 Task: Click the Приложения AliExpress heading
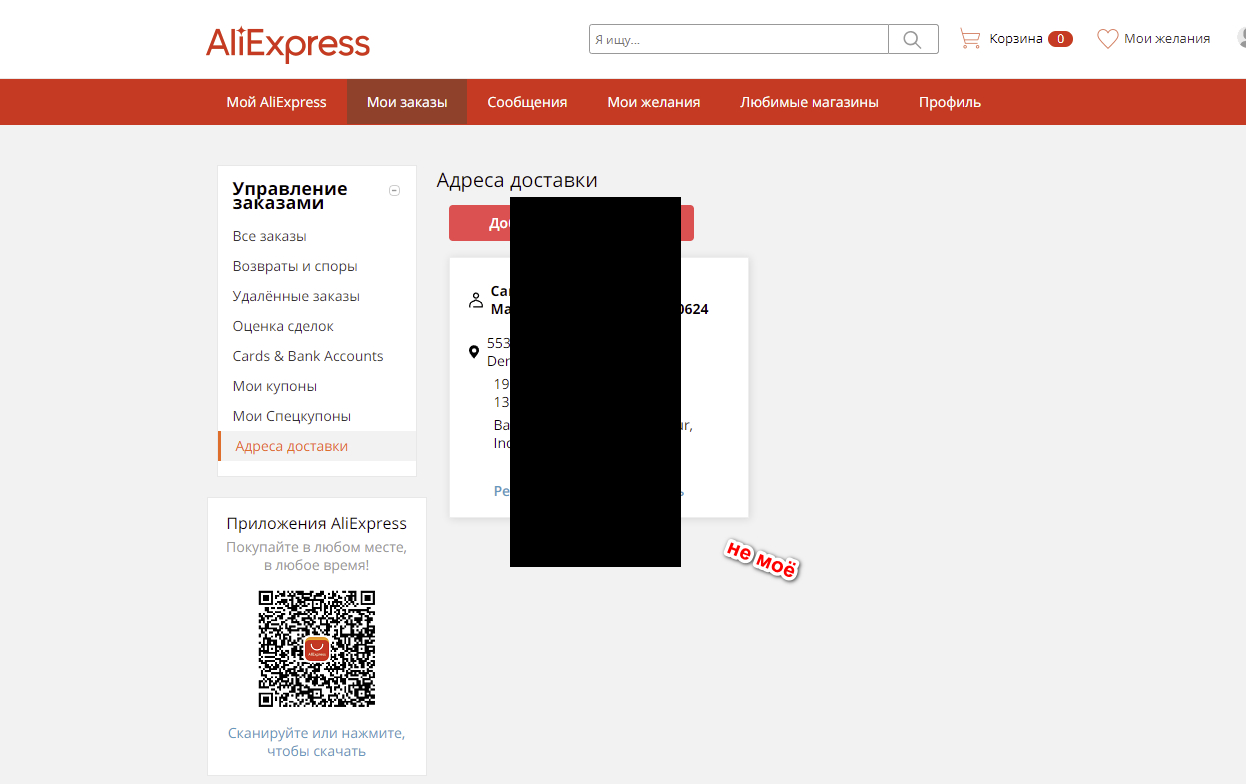pos(317,523)
